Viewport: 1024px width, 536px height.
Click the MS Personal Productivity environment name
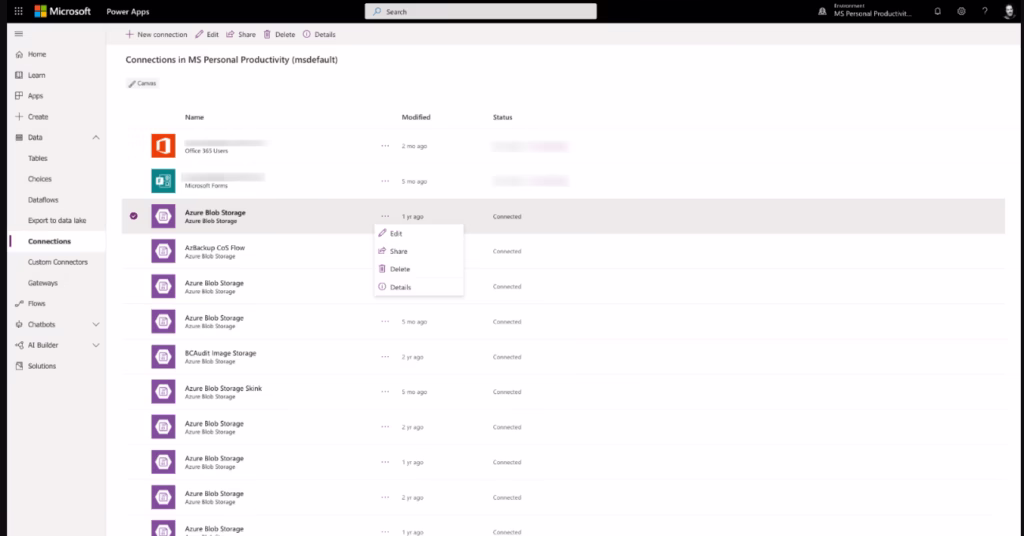[x=872, y=14]
